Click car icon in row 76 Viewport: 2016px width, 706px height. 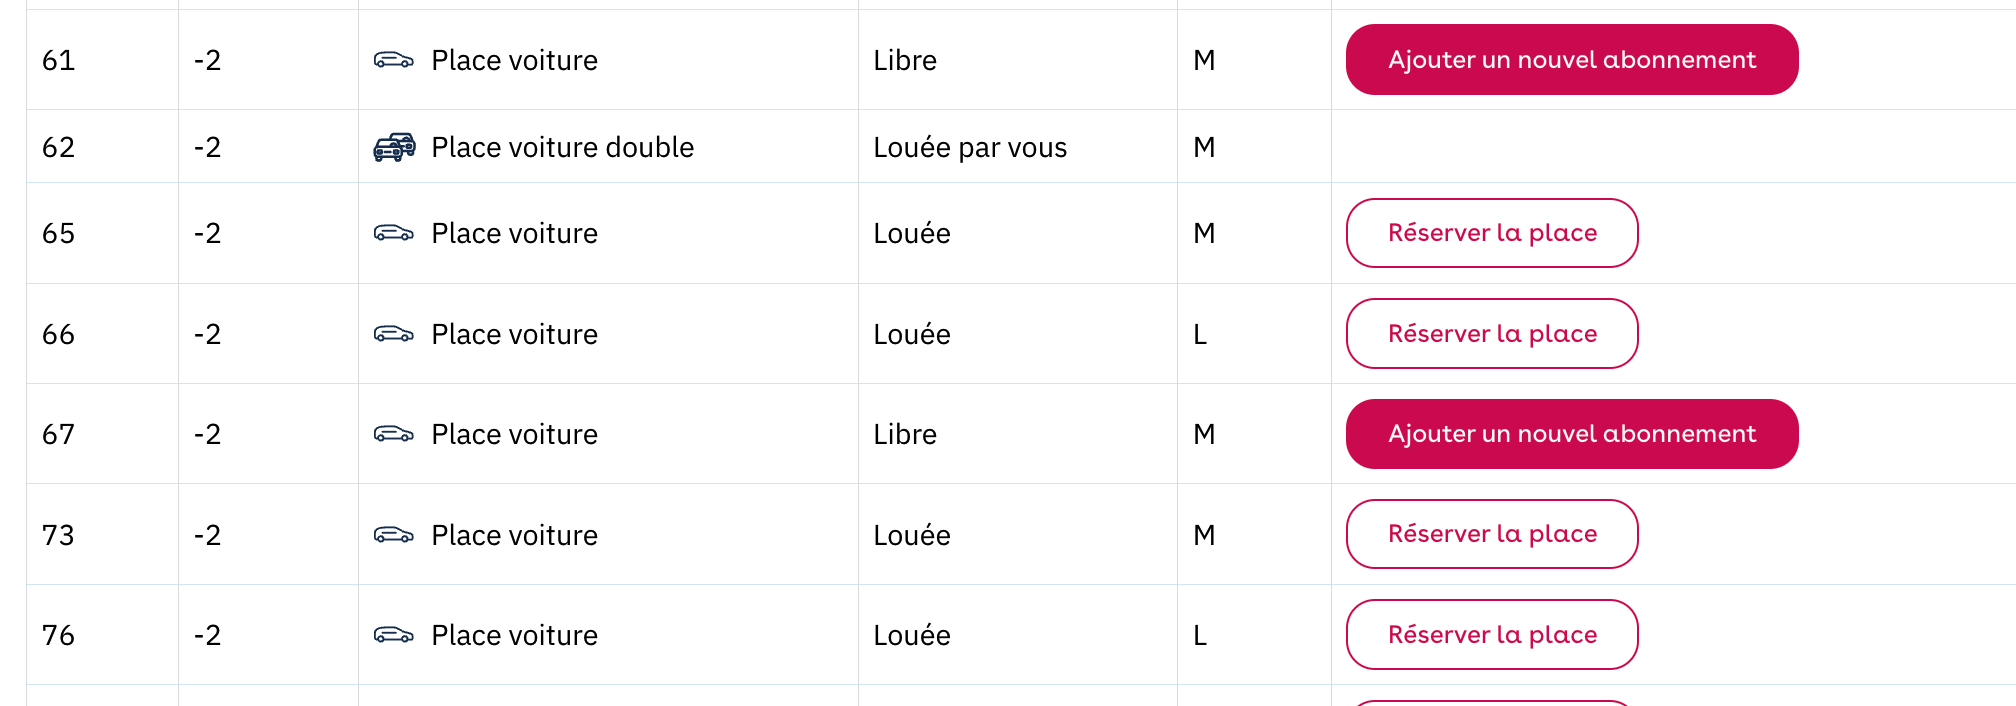394,635
